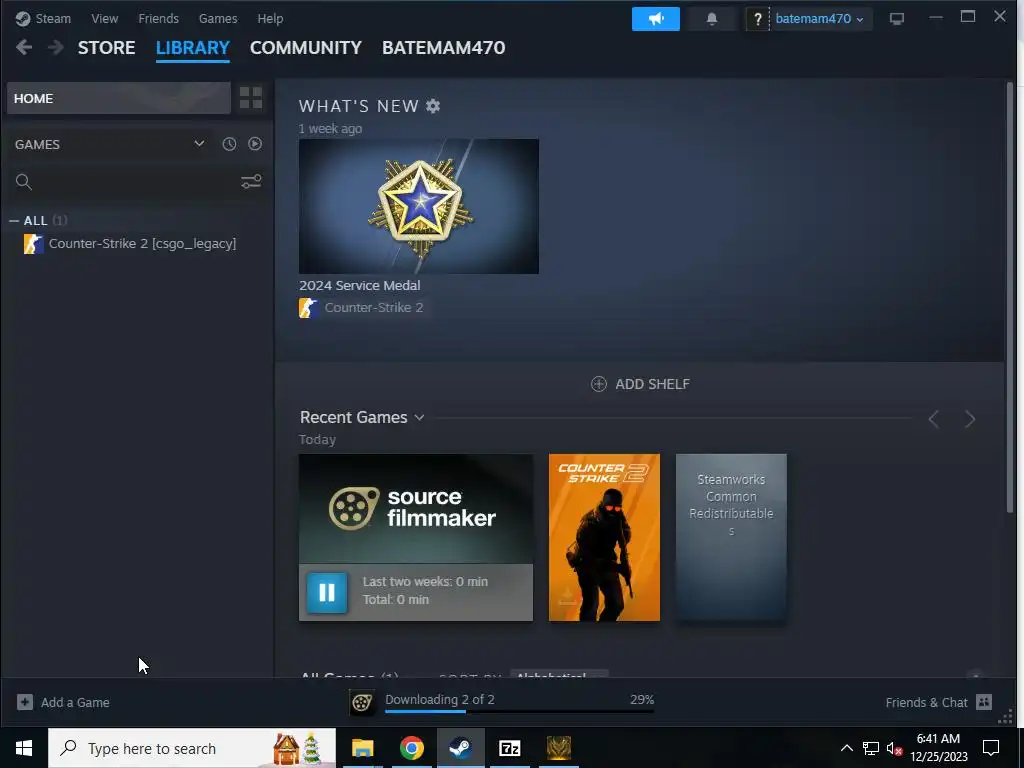Expand the batemam470 account dropdown
This screenshot has width=1024, height=768.
(x=820, y=19)
